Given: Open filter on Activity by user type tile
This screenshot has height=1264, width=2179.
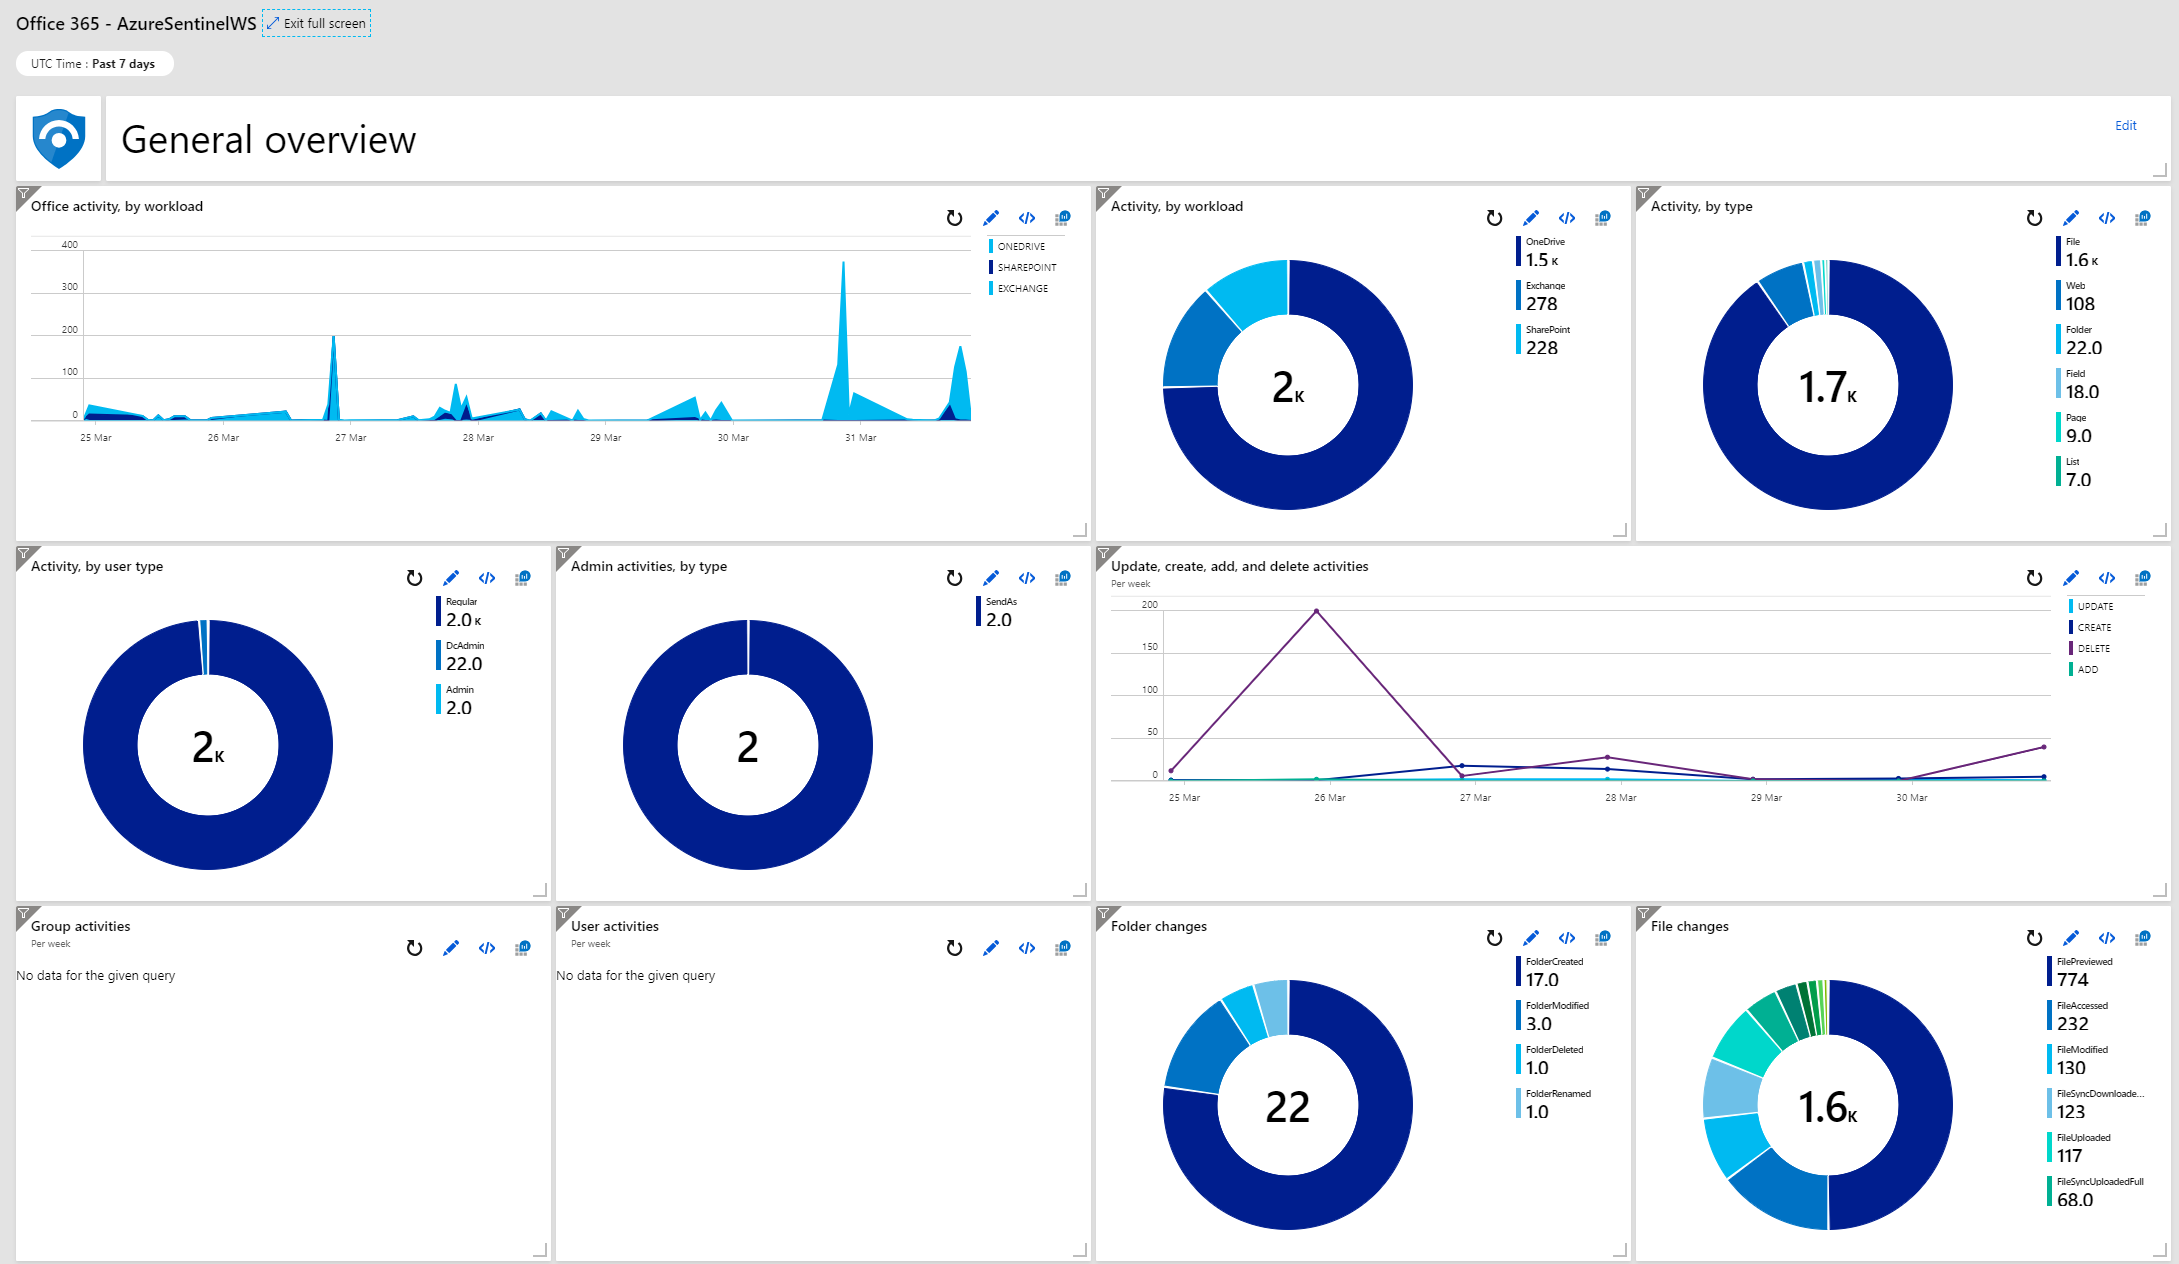Looking at the screenshot, I should pyautogui.click(x=23, y=554).
